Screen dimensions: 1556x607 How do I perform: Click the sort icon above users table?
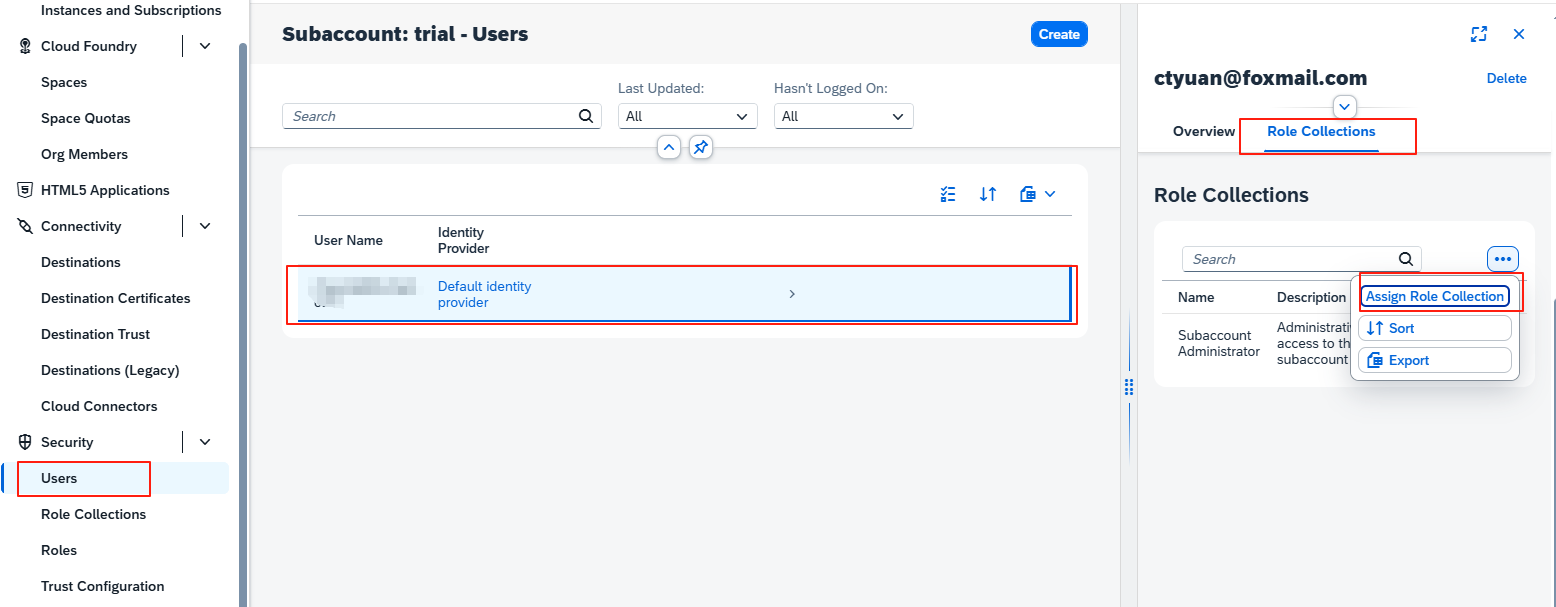988,194
